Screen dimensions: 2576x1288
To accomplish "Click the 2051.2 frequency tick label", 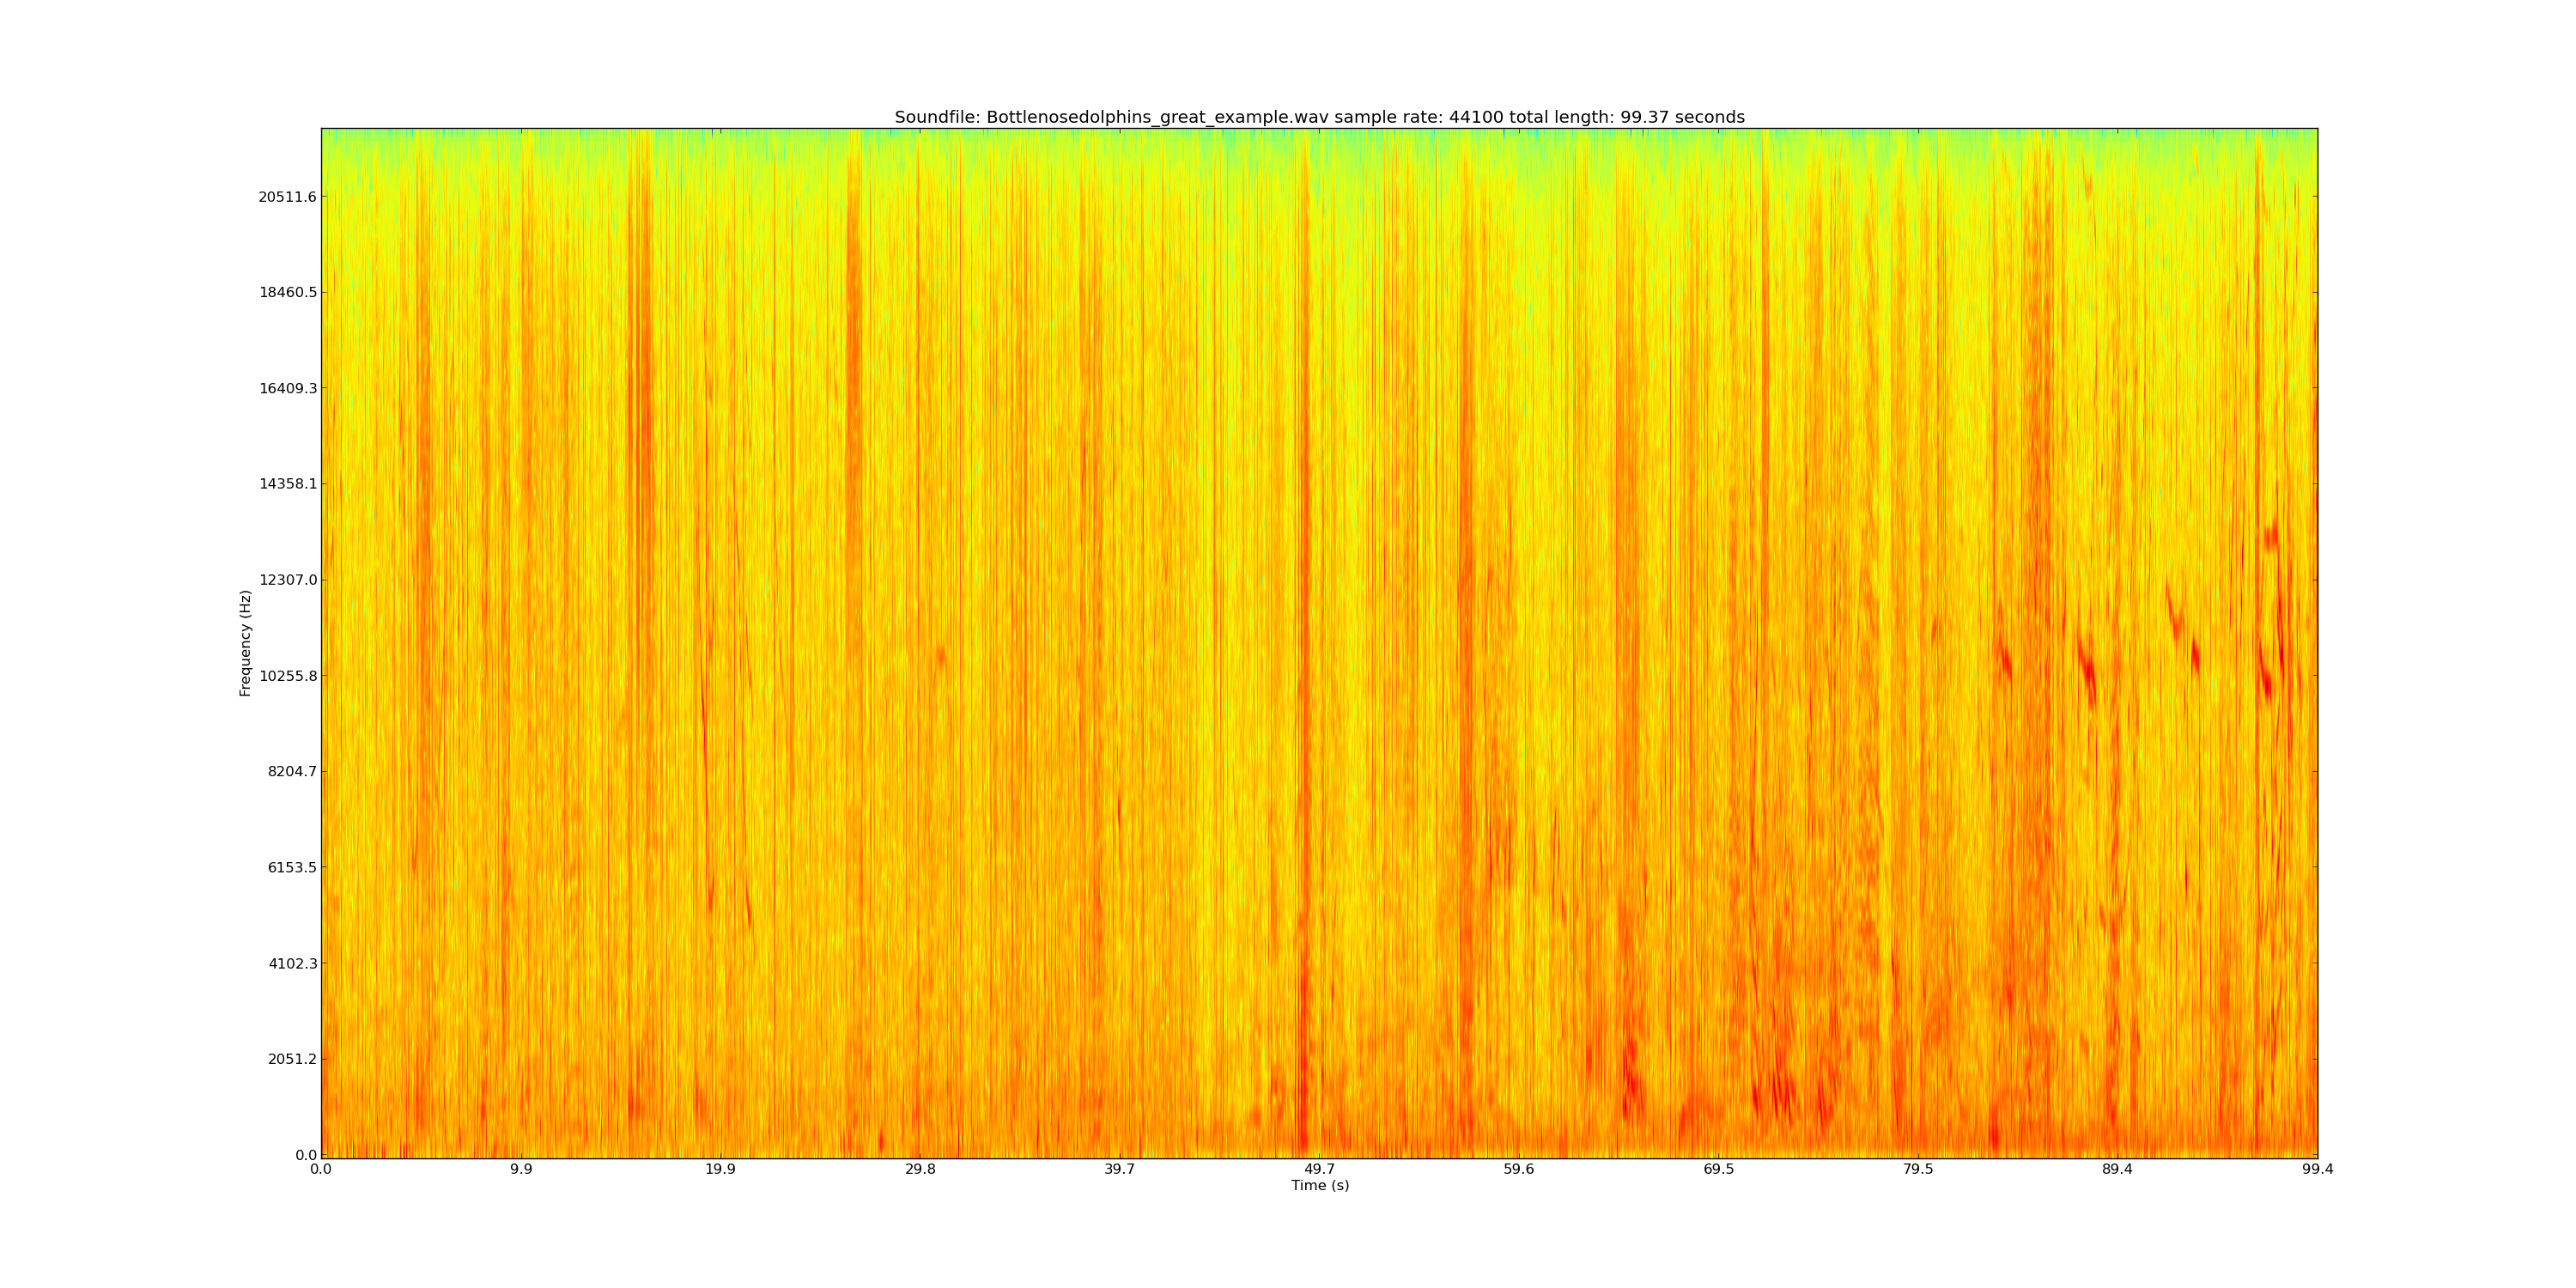I will click(x=291, y=1059).
